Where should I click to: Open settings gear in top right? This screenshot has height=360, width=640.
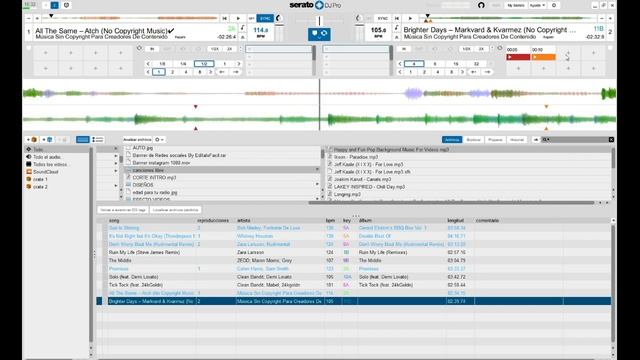[x=554, y=5]
